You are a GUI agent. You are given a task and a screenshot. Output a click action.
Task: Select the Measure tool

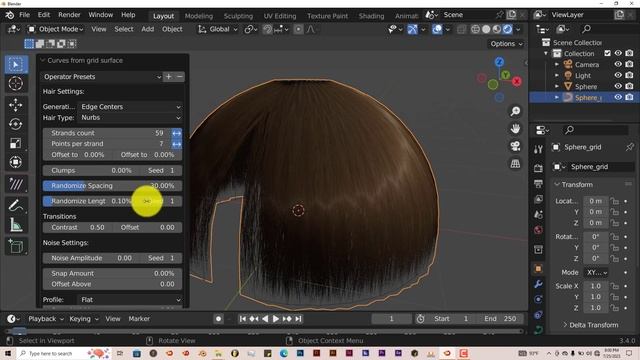coord(16,224)
